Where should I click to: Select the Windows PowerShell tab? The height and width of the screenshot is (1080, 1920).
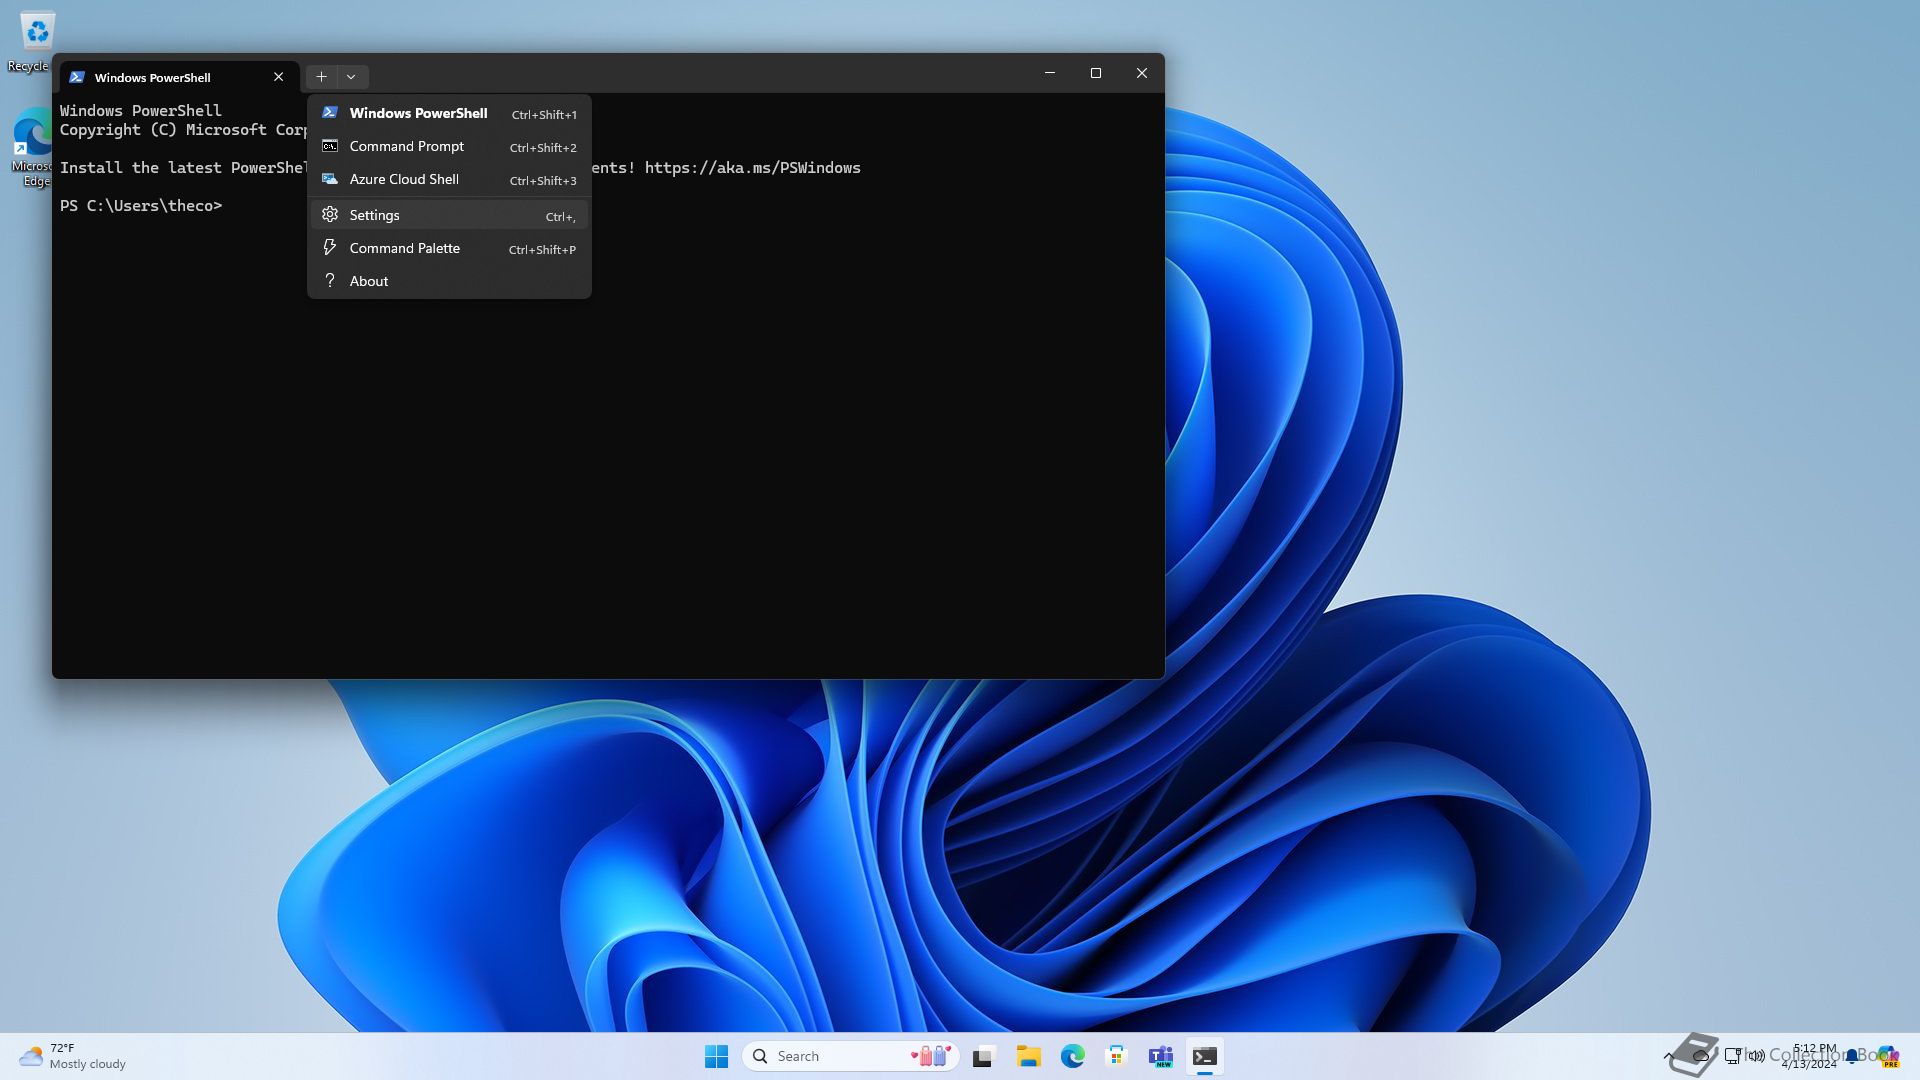178,77
